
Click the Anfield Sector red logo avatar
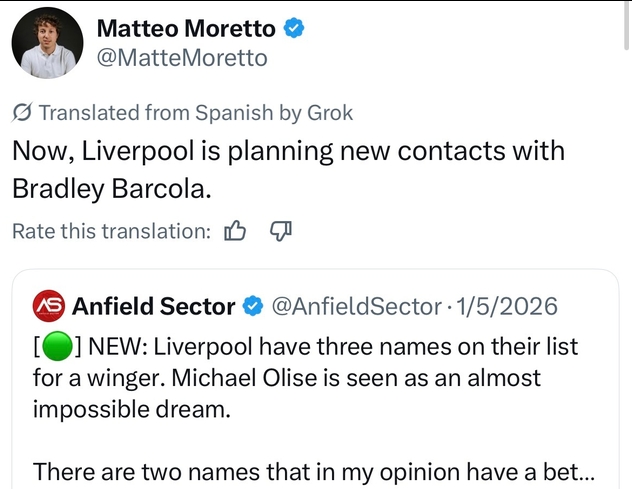[48, 306]
